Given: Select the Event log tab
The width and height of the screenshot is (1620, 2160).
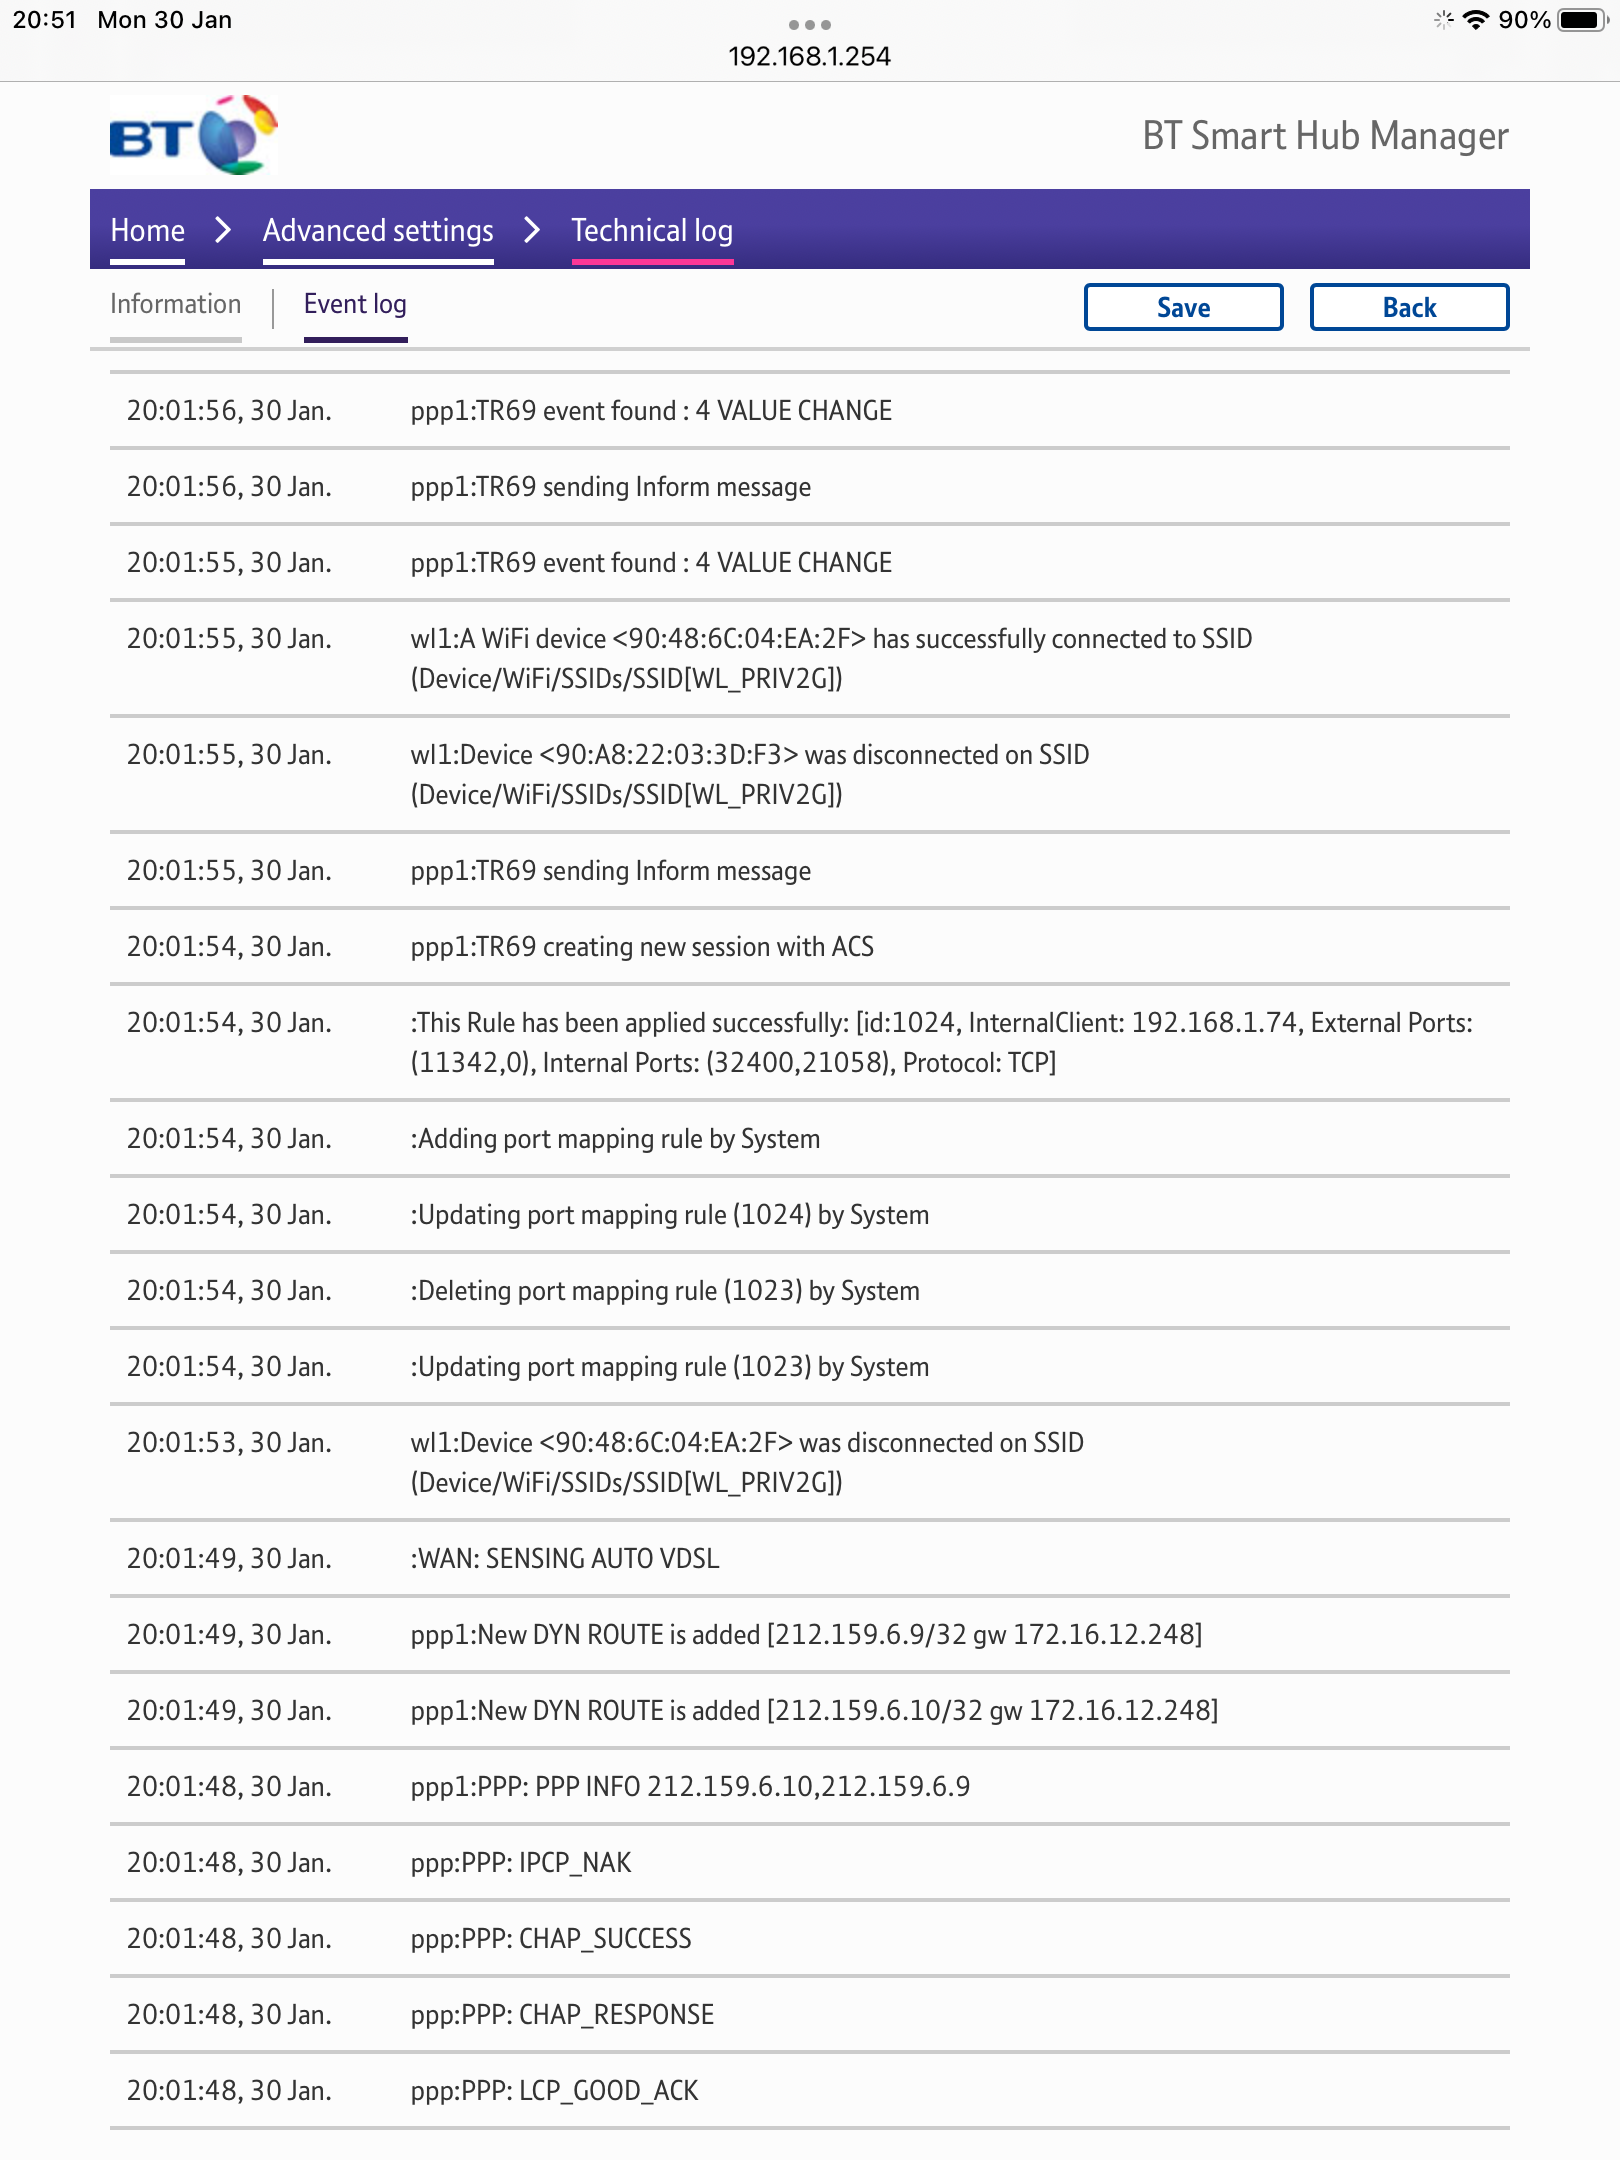Looking at the screenshot, I should [355, 304].
